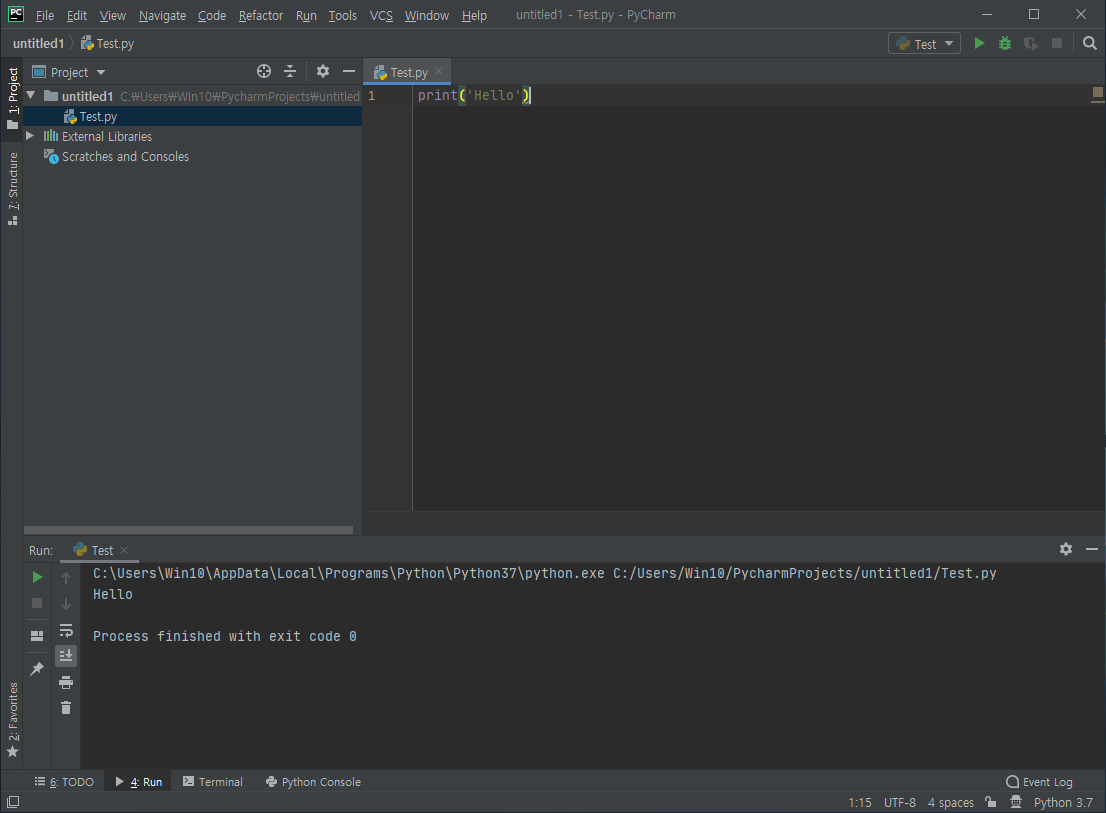Close the Test tab in Run panel
The image size is (1106, 813).
(x=124, y=549)
